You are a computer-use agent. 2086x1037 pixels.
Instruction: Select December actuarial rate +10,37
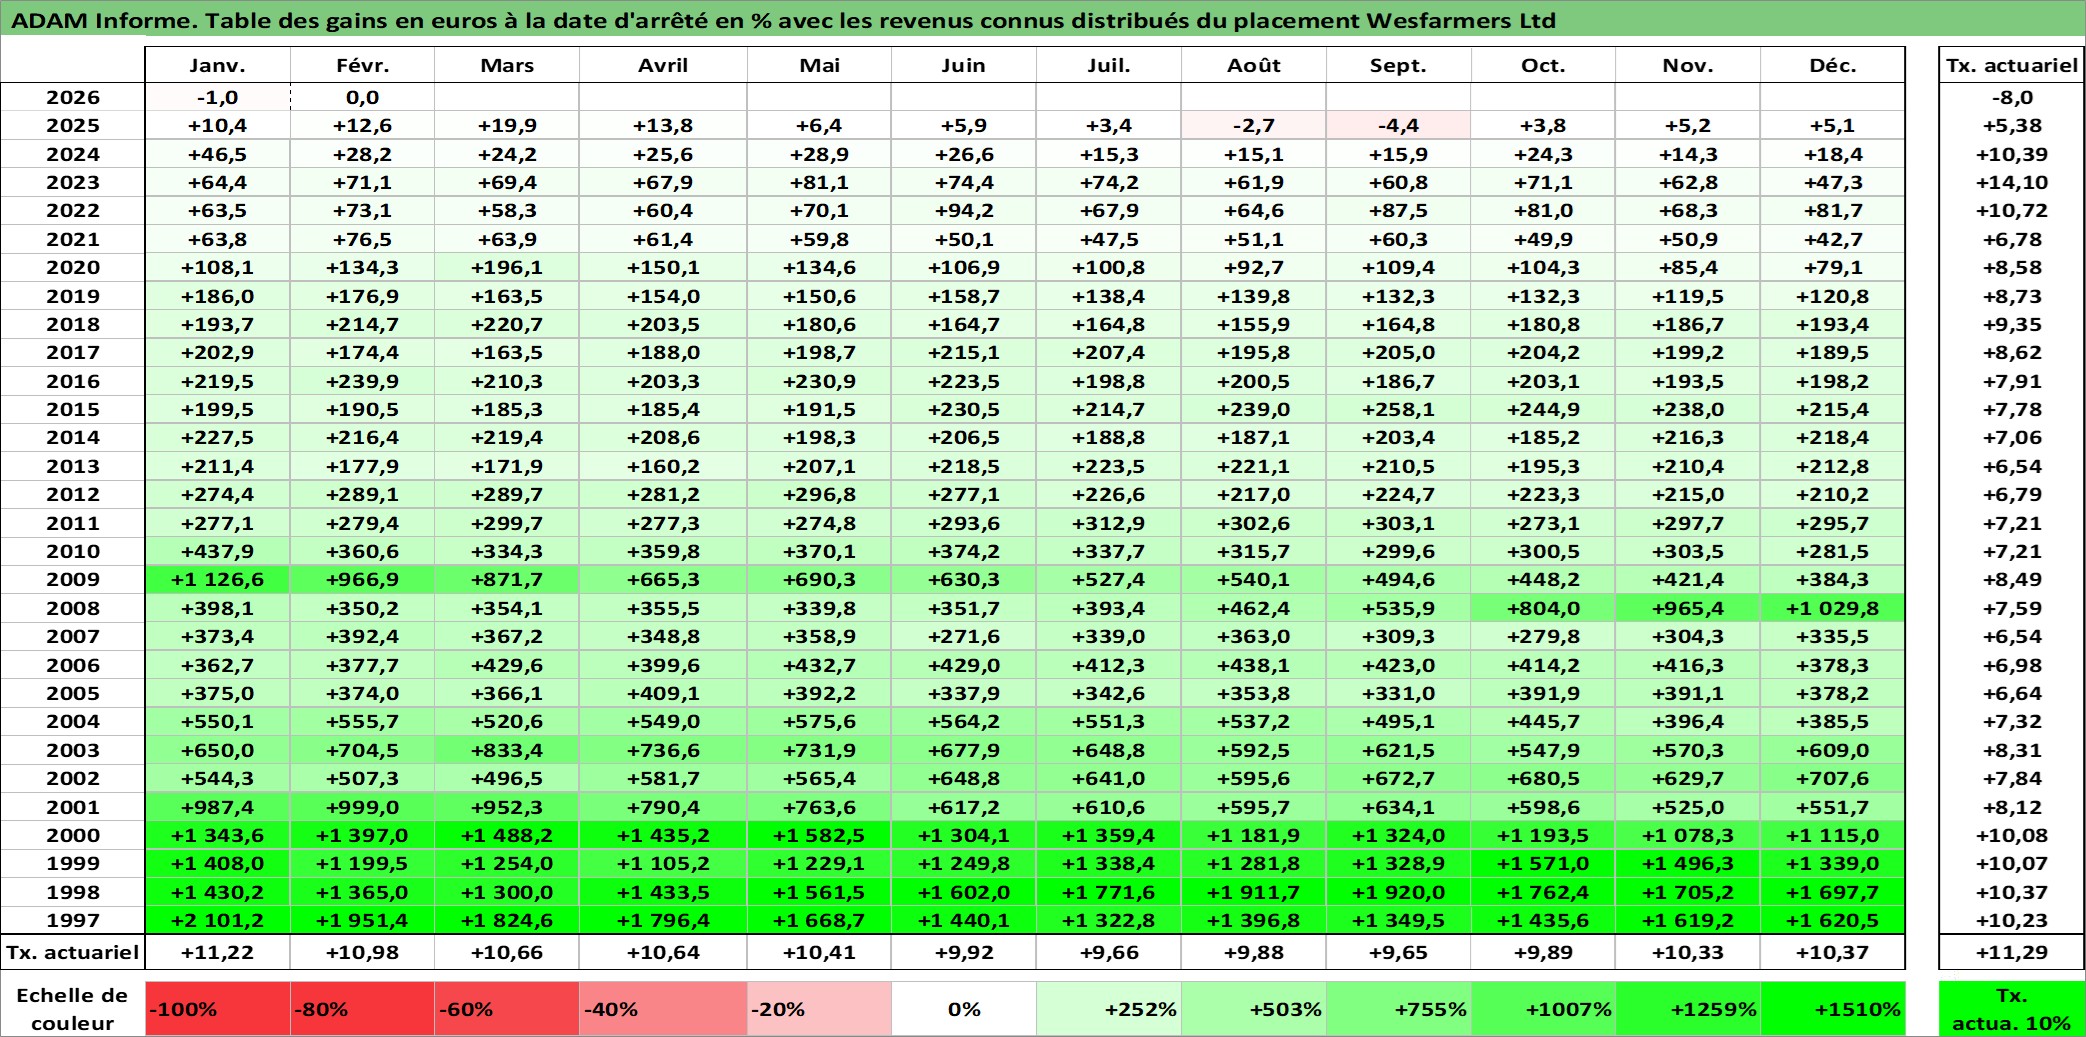1833,952
